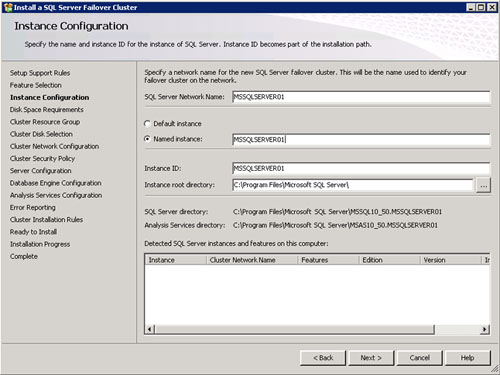Image resolution: width=500 pixels, height=375 pixels.
Task: Click the Instance ID text field
Action: (x=361, y=168)
